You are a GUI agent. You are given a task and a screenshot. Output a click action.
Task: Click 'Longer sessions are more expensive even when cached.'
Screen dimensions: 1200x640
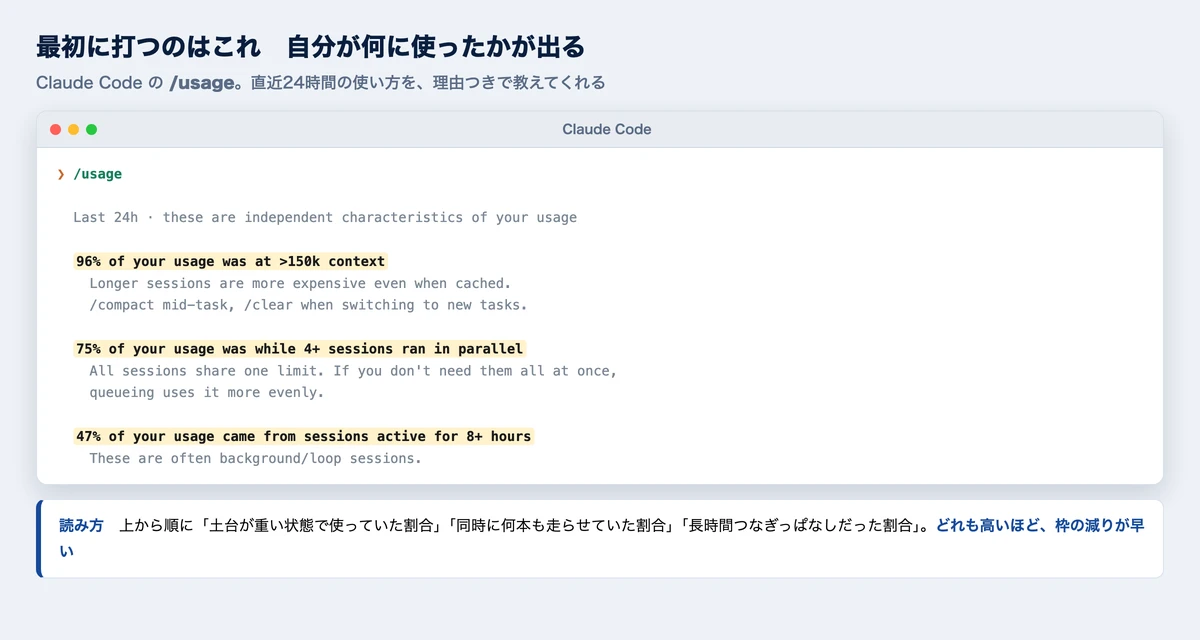pyautogui.click(x=300, y=283)
